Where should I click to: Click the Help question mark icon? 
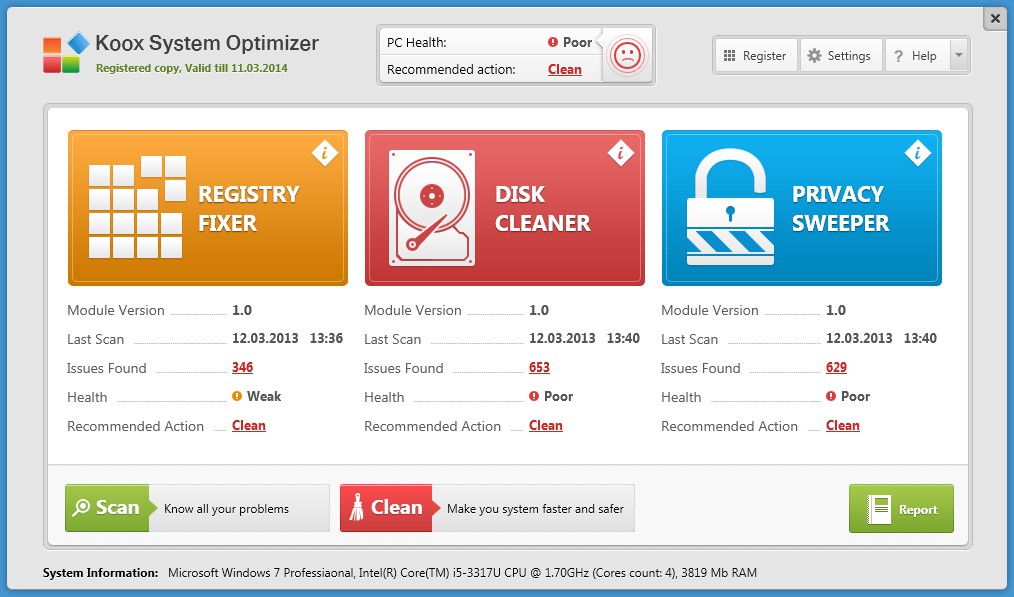pos(898,56)
